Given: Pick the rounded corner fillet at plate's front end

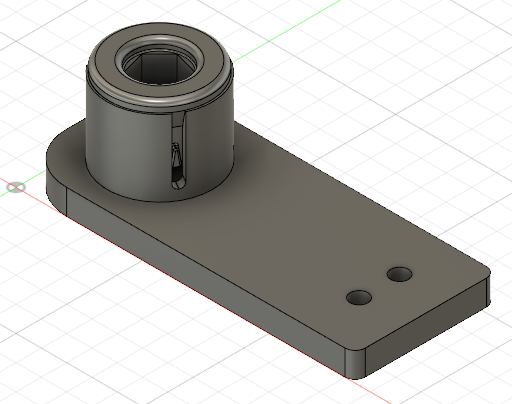Looking at the screenshot, I should pos(355,364).
